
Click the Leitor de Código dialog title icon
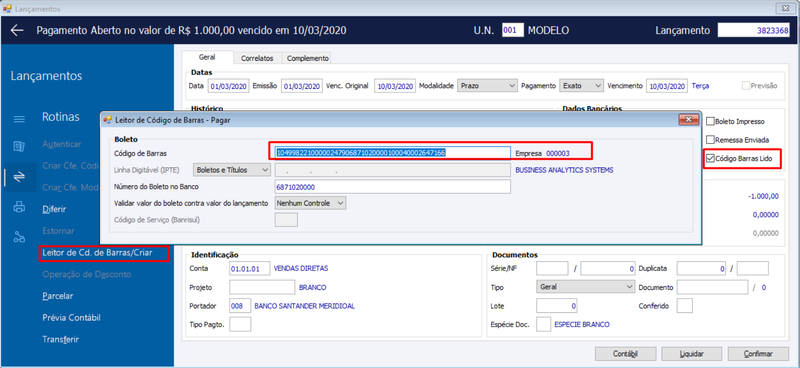pos(107,120)
